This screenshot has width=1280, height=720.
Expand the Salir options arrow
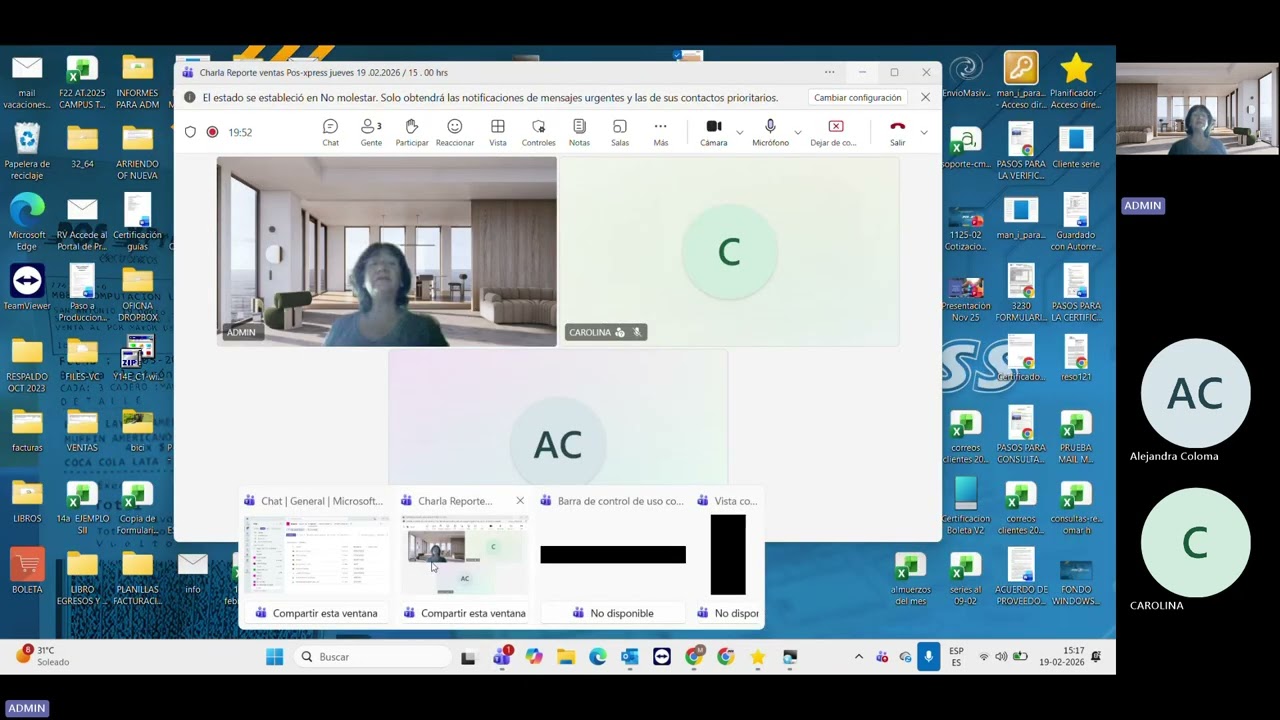[x=923, y=132]
